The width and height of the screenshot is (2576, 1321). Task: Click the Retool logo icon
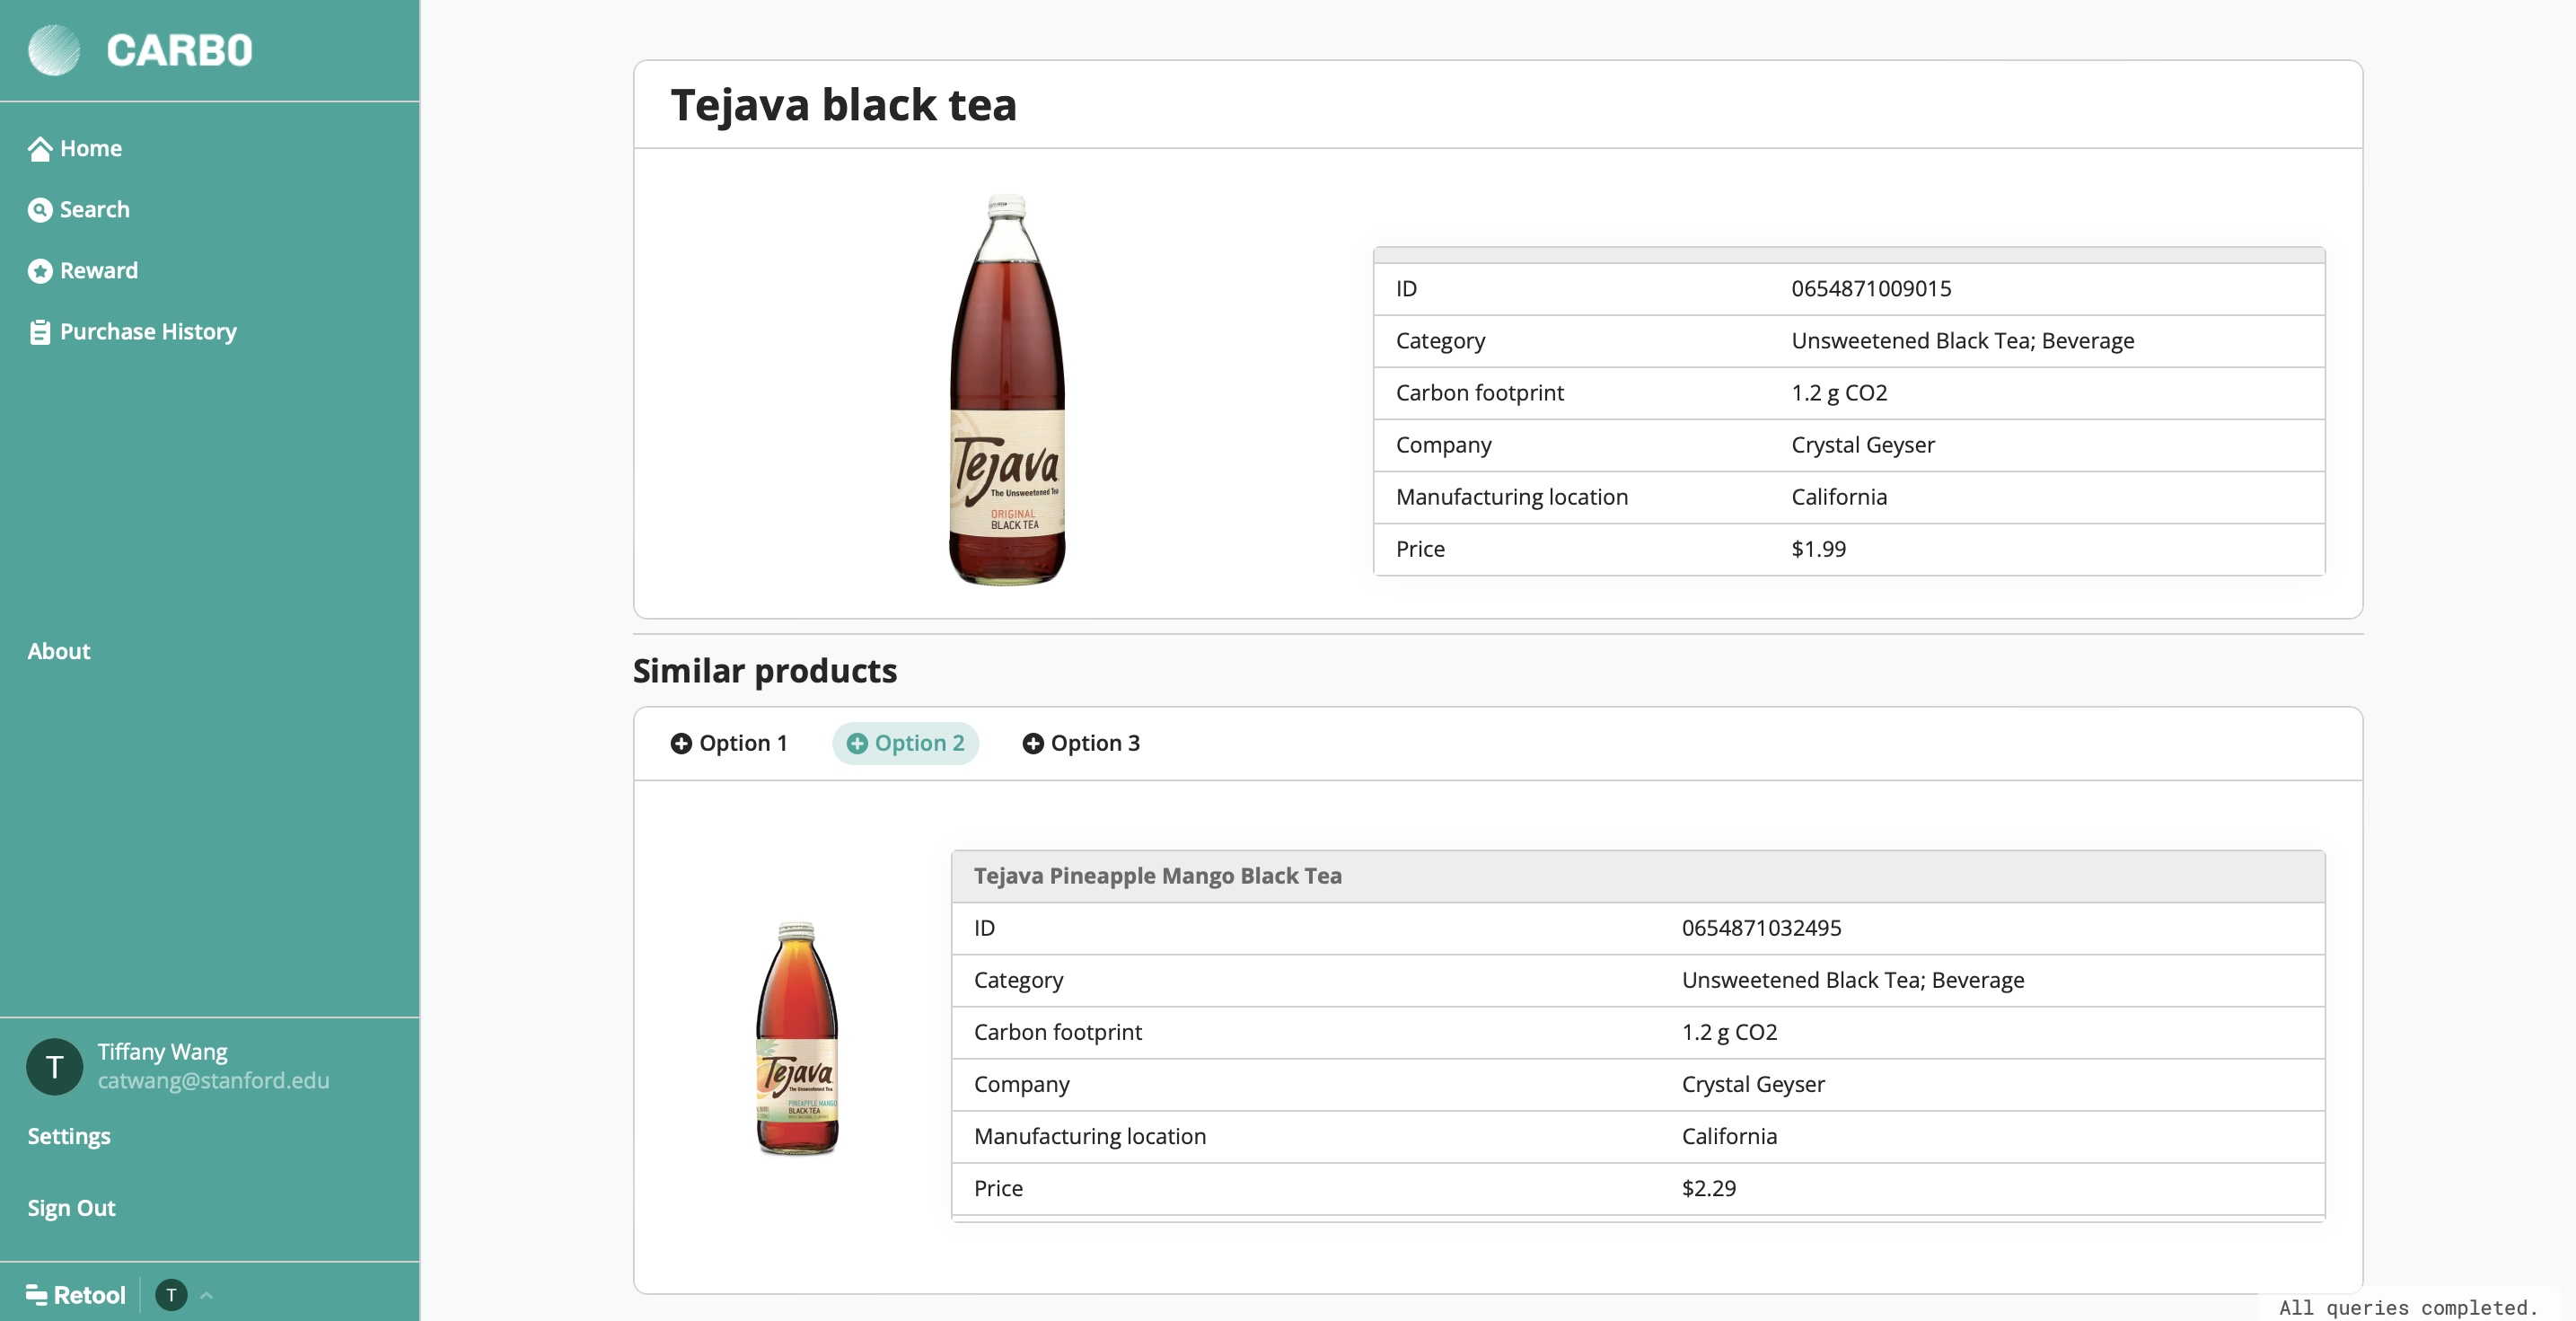point(37,1295)
